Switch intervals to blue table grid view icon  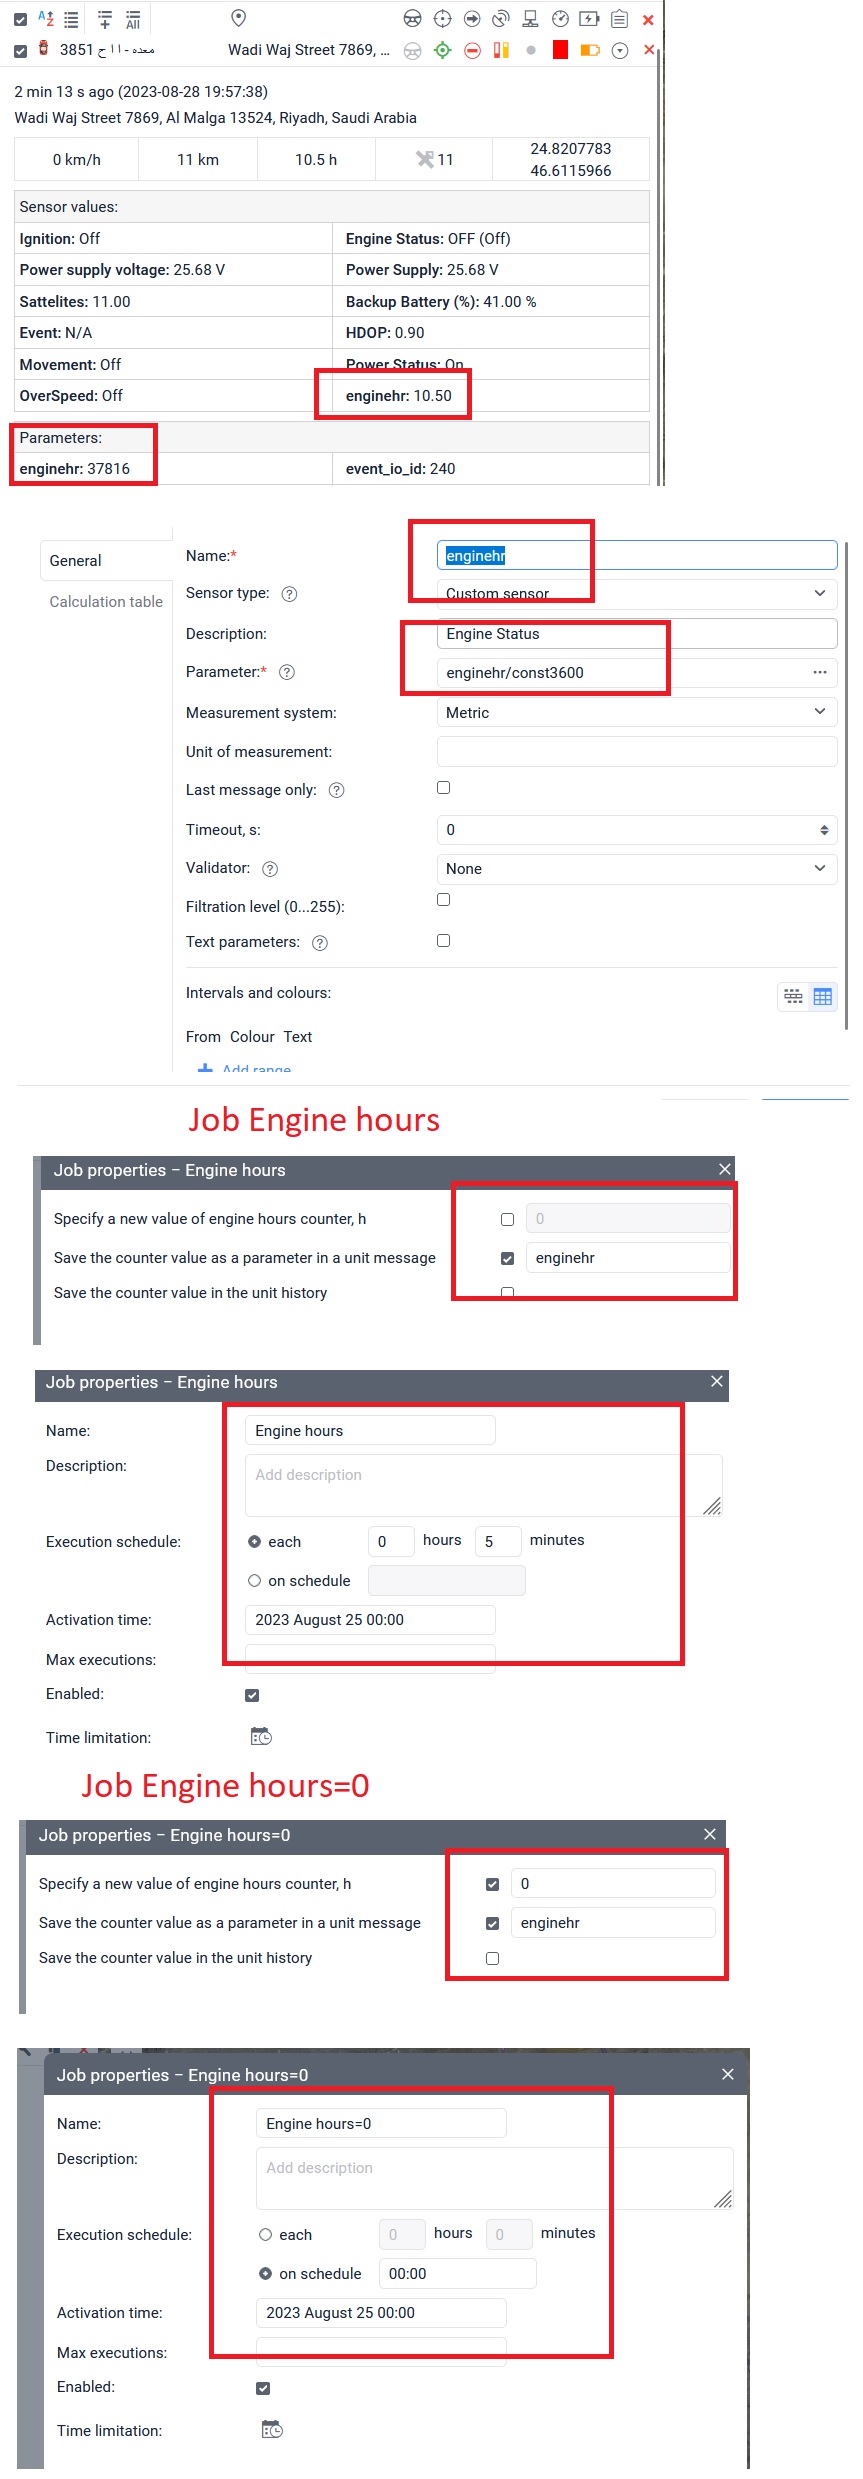[822, 997]
